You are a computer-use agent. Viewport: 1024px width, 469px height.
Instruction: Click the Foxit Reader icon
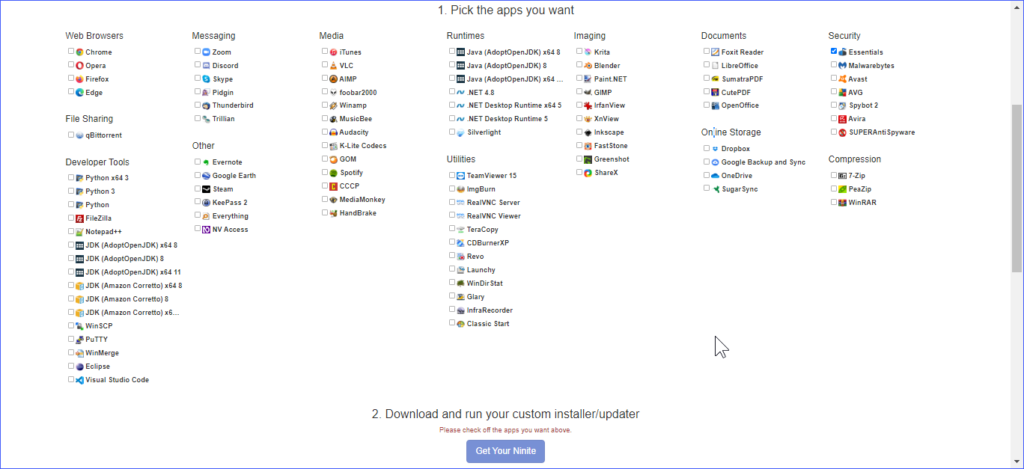[x=715, y=52]
